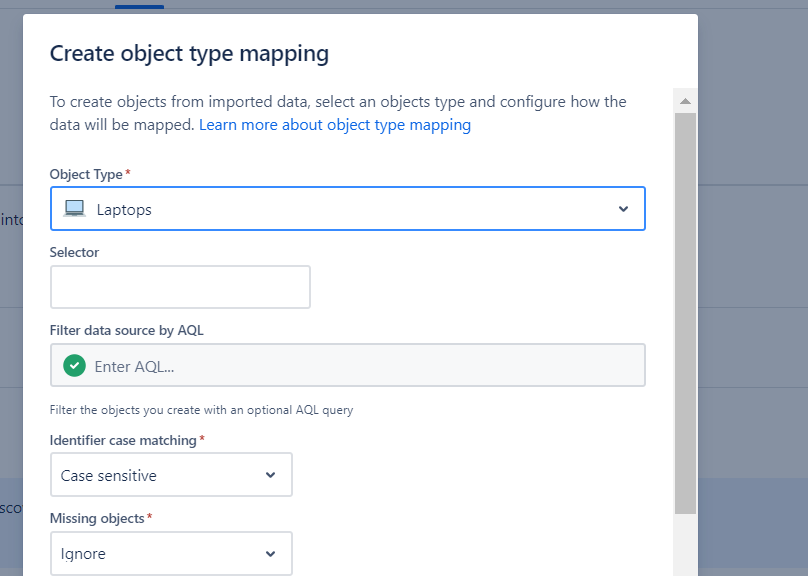Click the Object Type field label
The image size is (808, 576).
point(86,174)
